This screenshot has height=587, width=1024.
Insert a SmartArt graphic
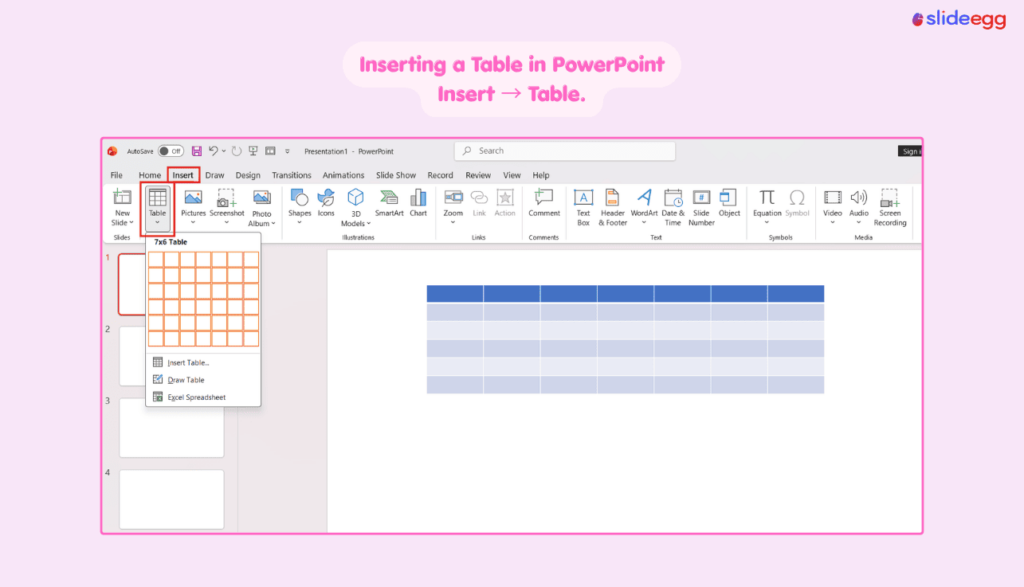click(389, 203)
